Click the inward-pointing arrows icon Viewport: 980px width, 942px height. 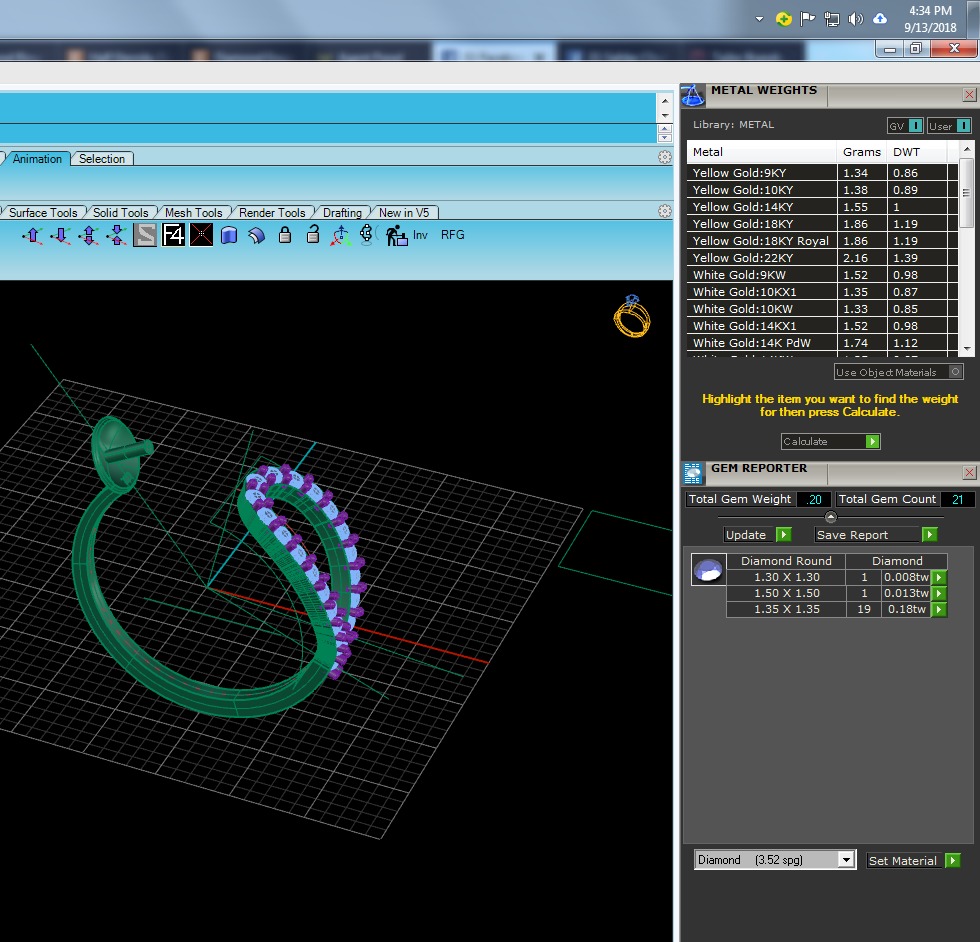(x=117, y=236)
